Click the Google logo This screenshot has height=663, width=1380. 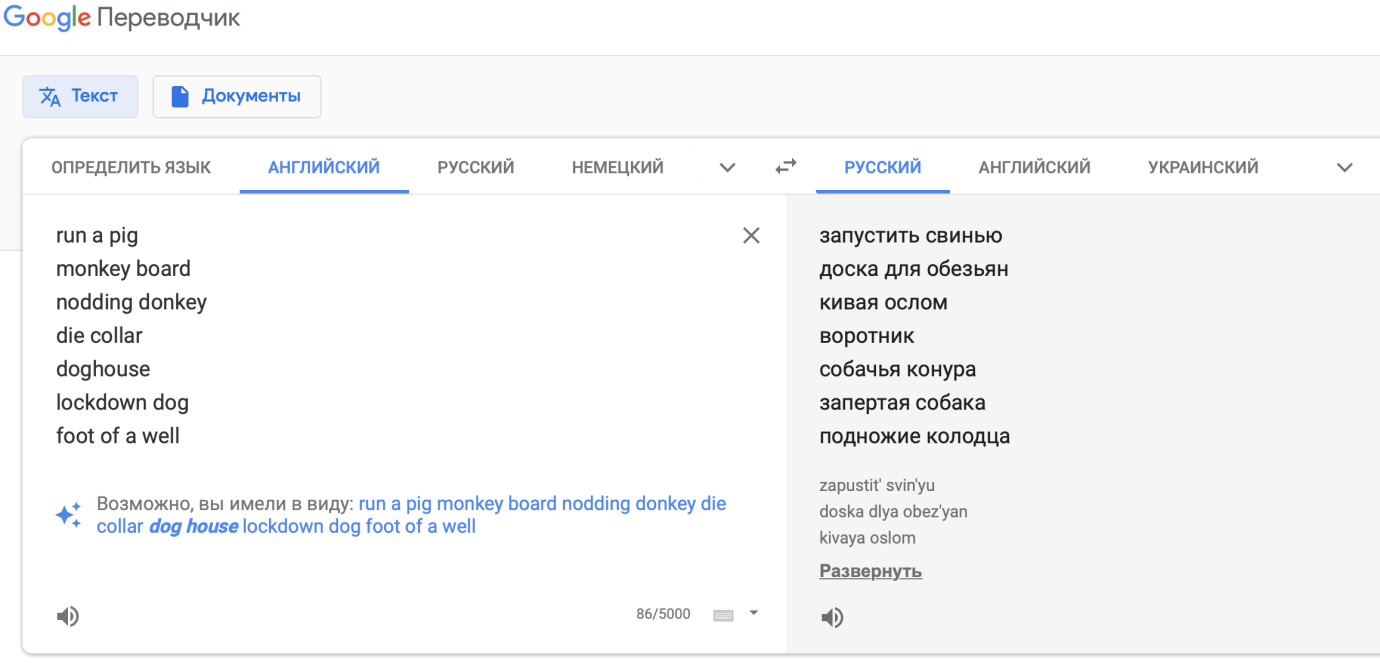pos(47,18)
